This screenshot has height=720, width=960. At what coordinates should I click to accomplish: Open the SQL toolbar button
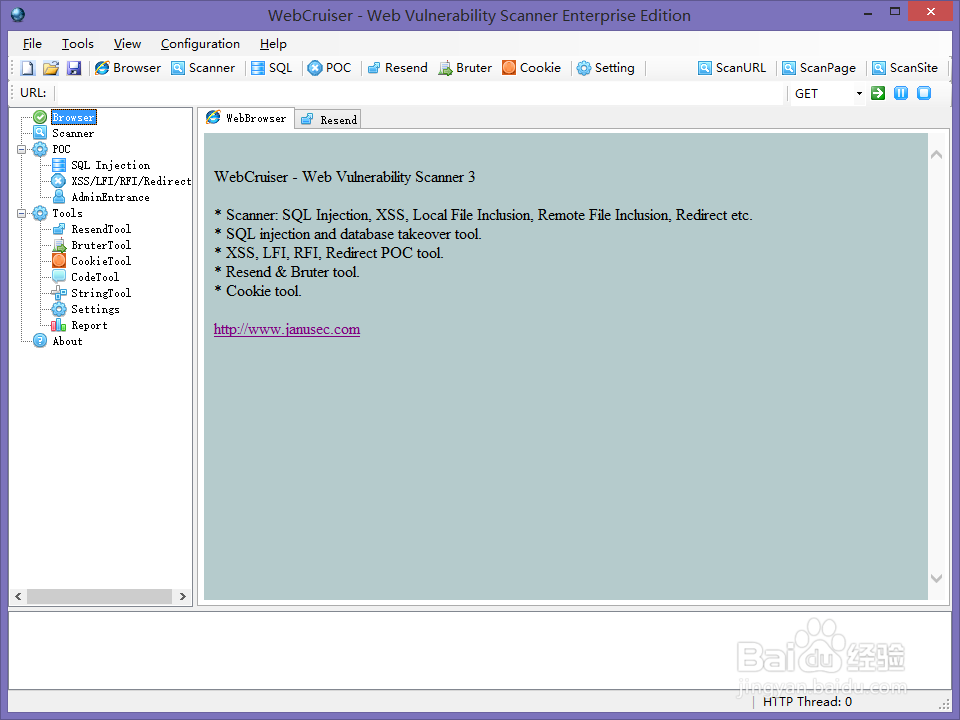point(272,68)
